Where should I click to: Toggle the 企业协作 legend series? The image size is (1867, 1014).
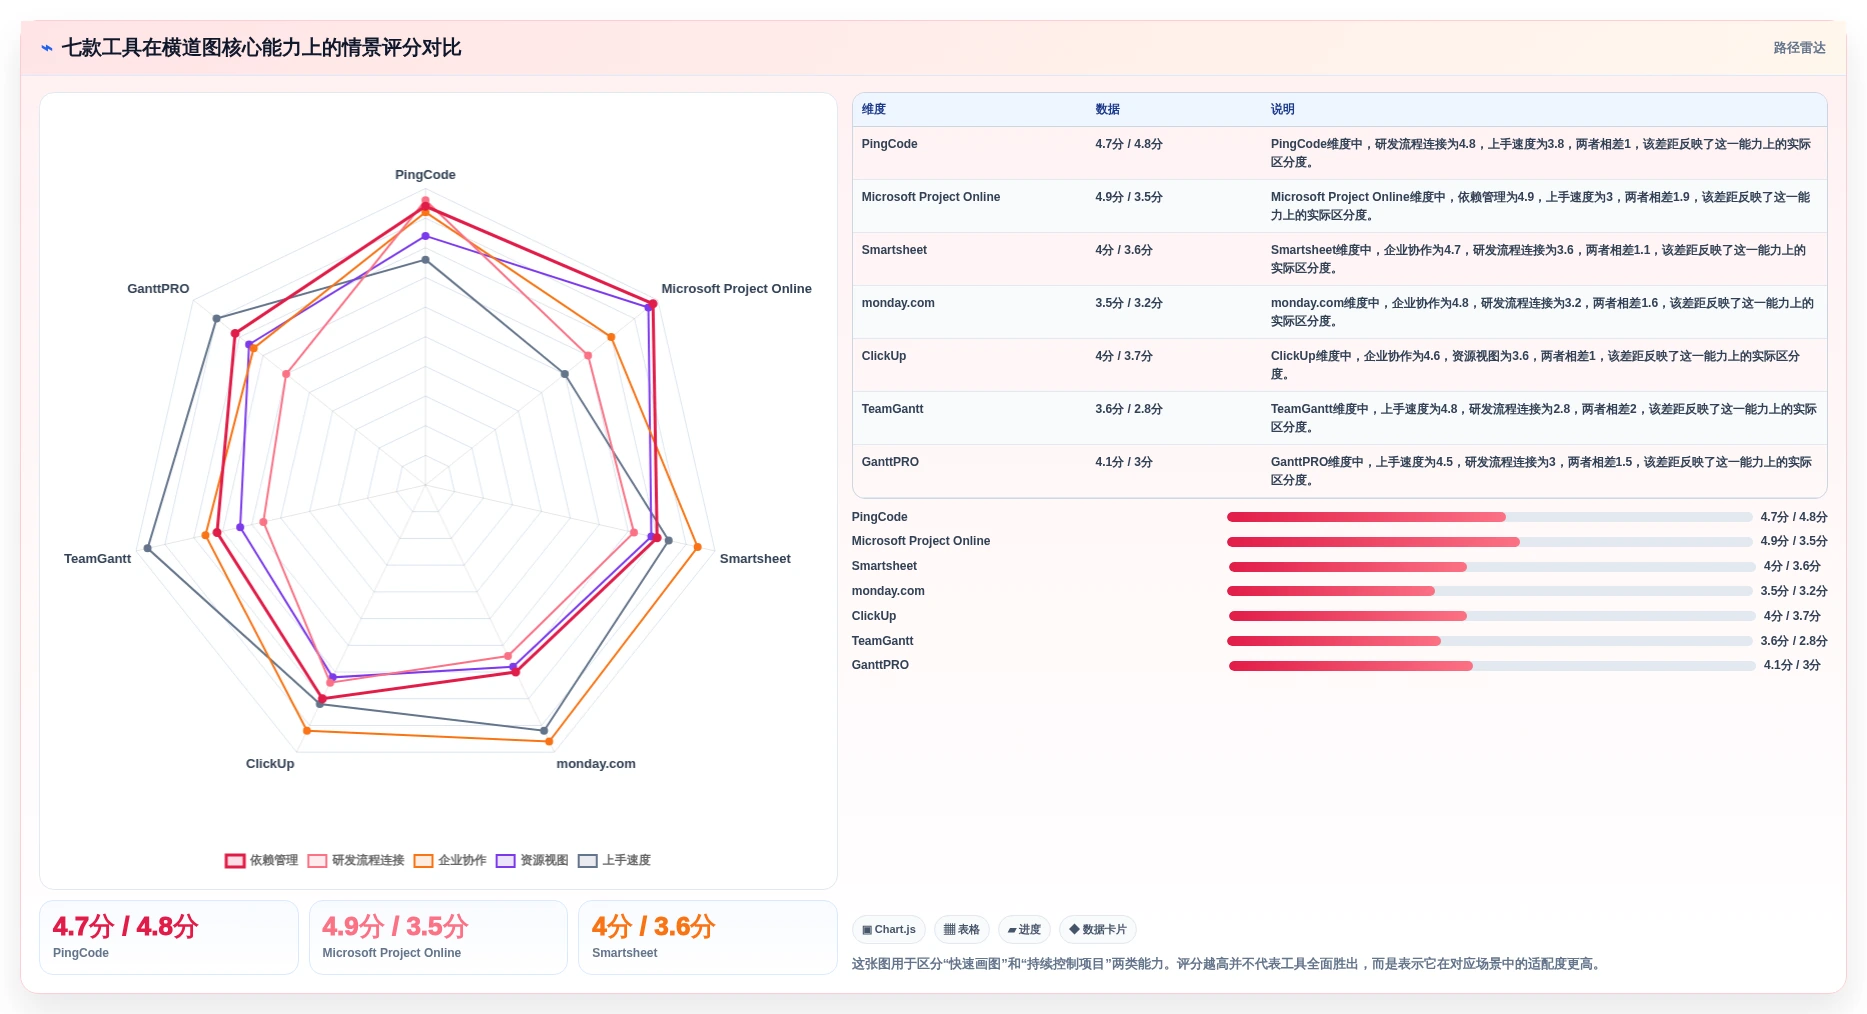coord(450,860)
